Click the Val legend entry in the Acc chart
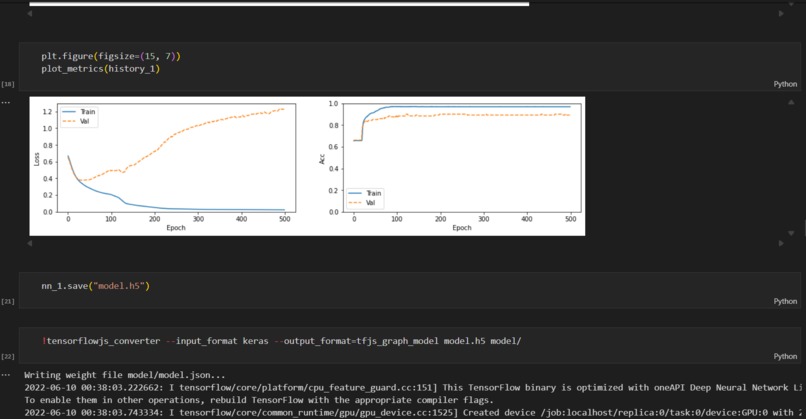This screenshot has width=806, height=419. [x=362, y=203]
